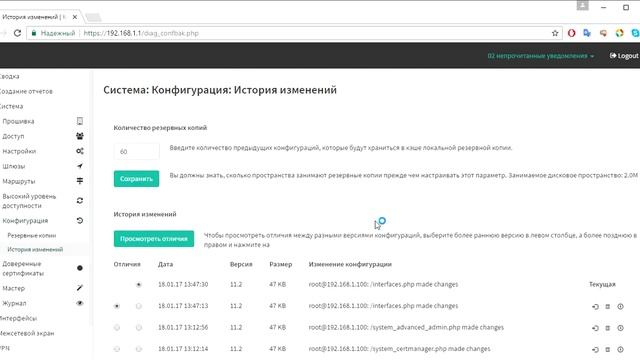Open the Google Translate extension icon
The image size is (640, 360).
[x=587, y=33]
